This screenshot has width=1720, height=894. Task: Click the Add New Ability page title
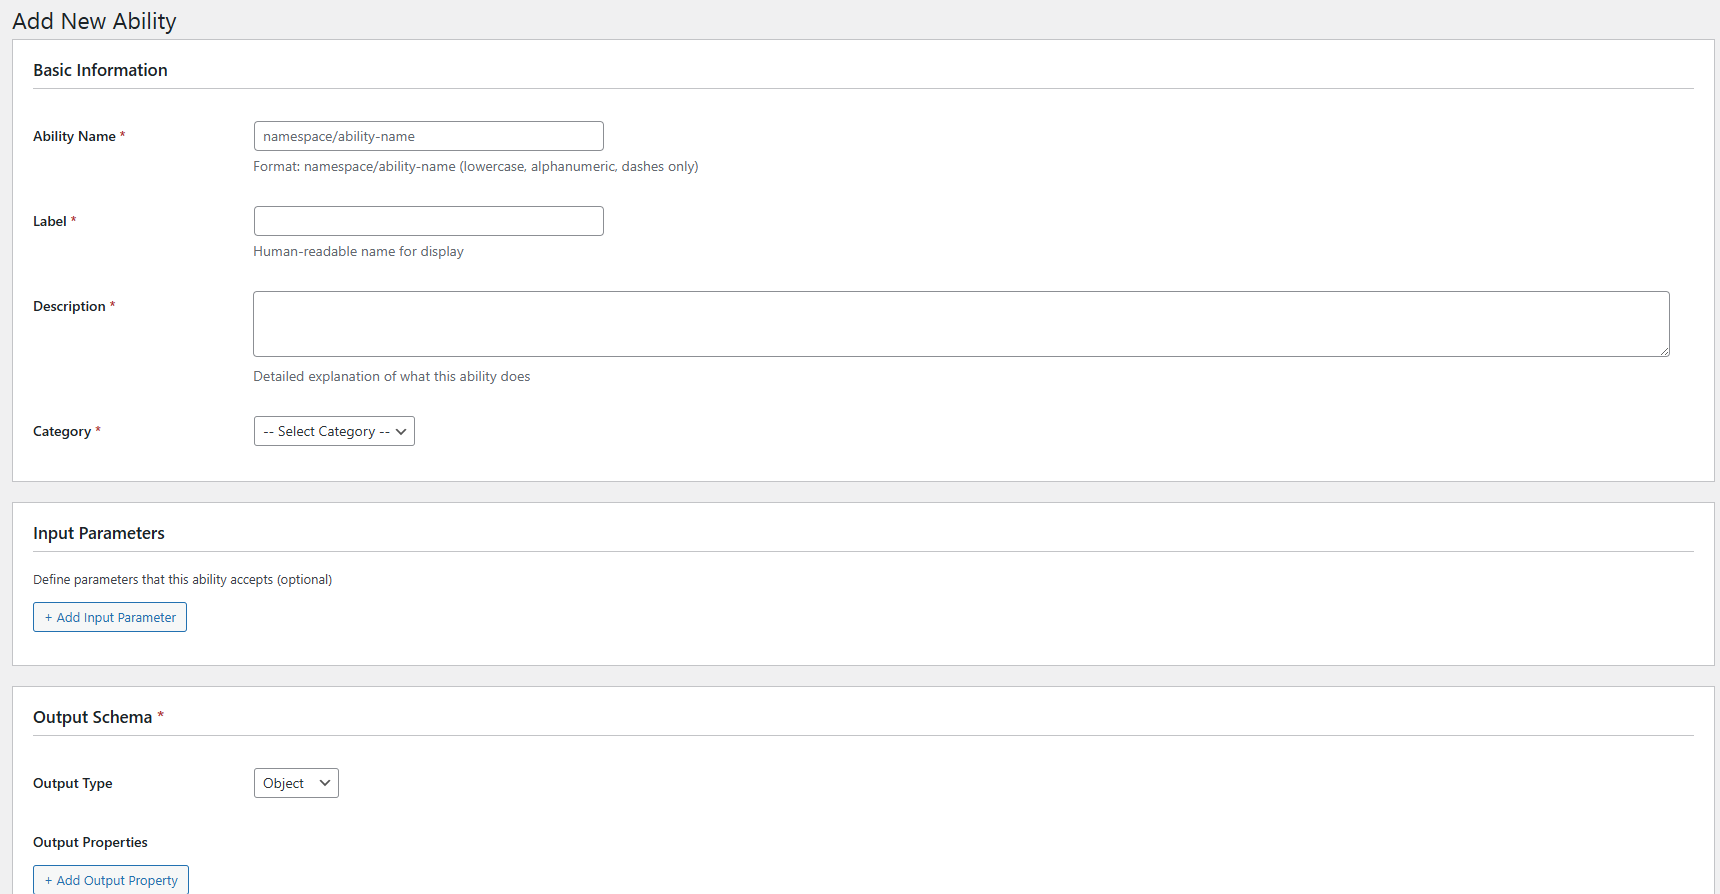coord(94,21)
